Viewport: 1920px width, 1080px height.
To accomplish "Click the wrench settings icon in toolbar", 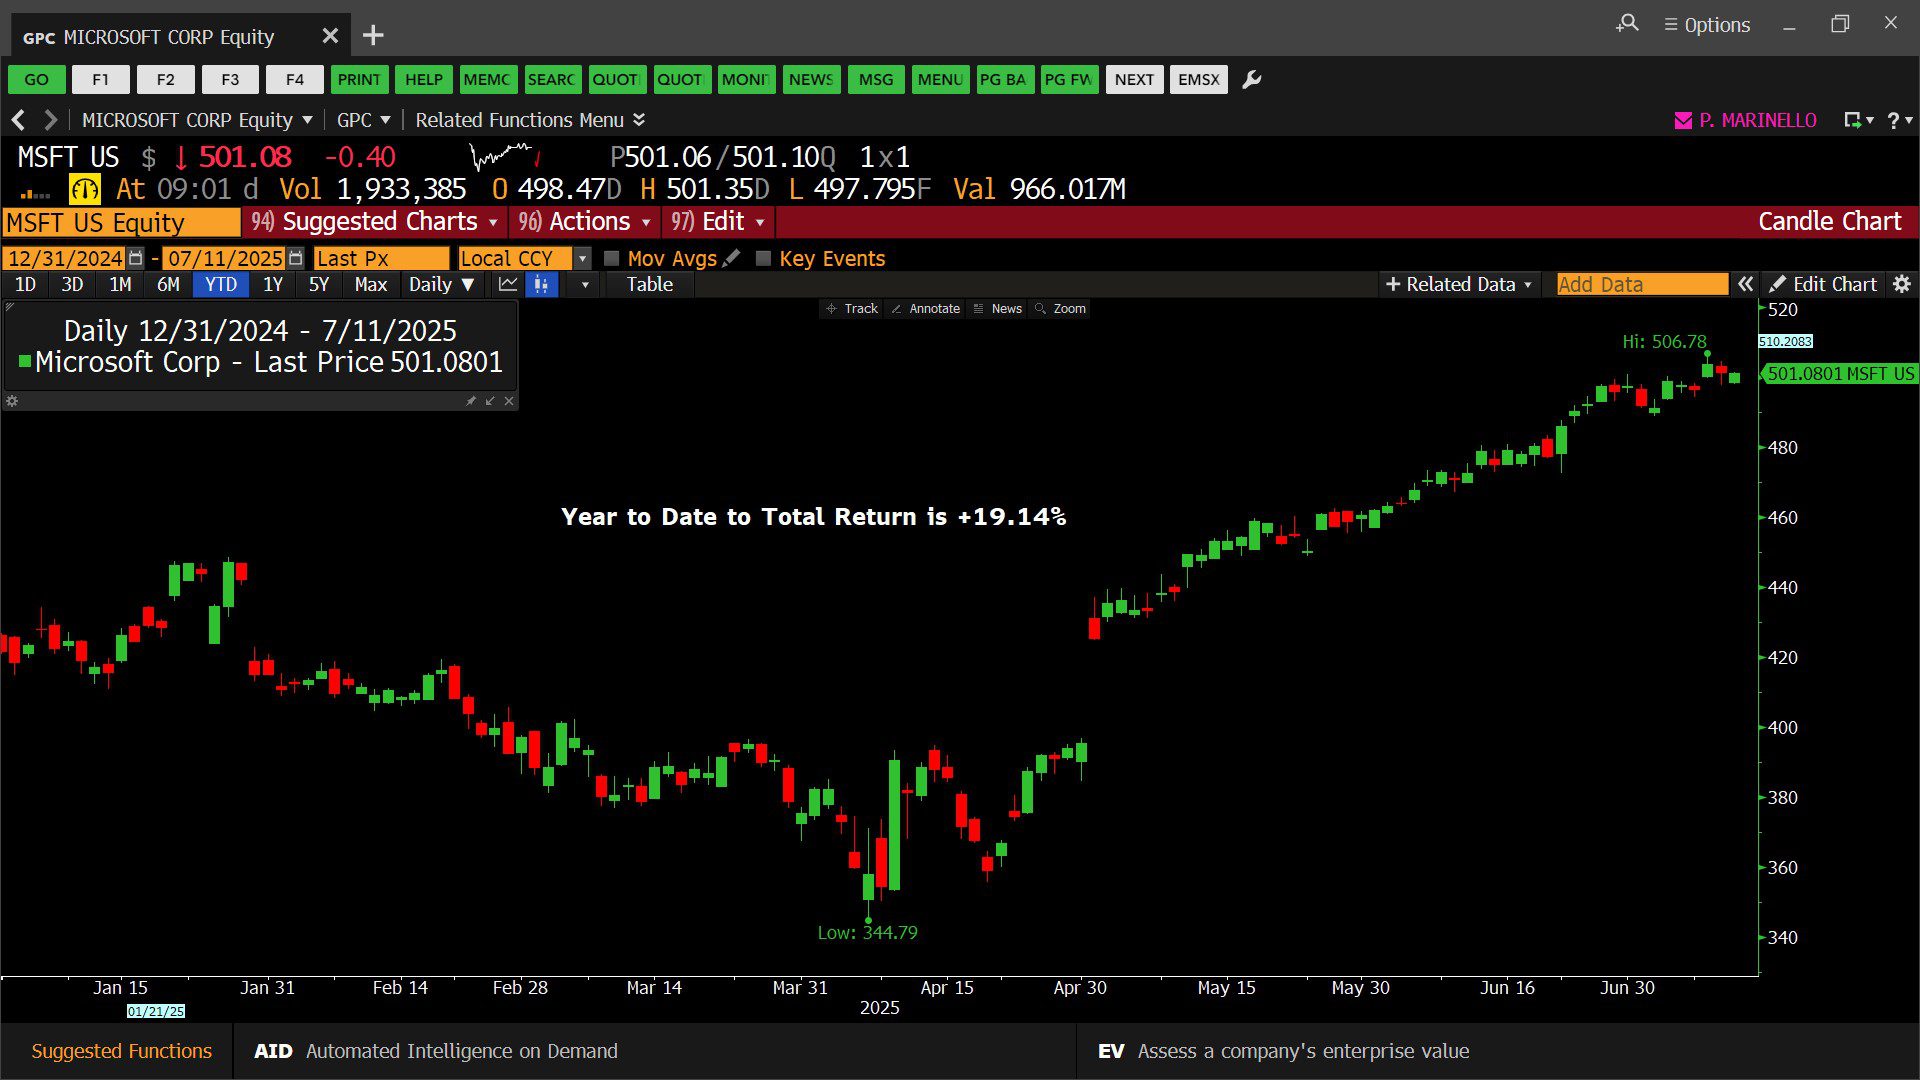I will click(1251, 79).
